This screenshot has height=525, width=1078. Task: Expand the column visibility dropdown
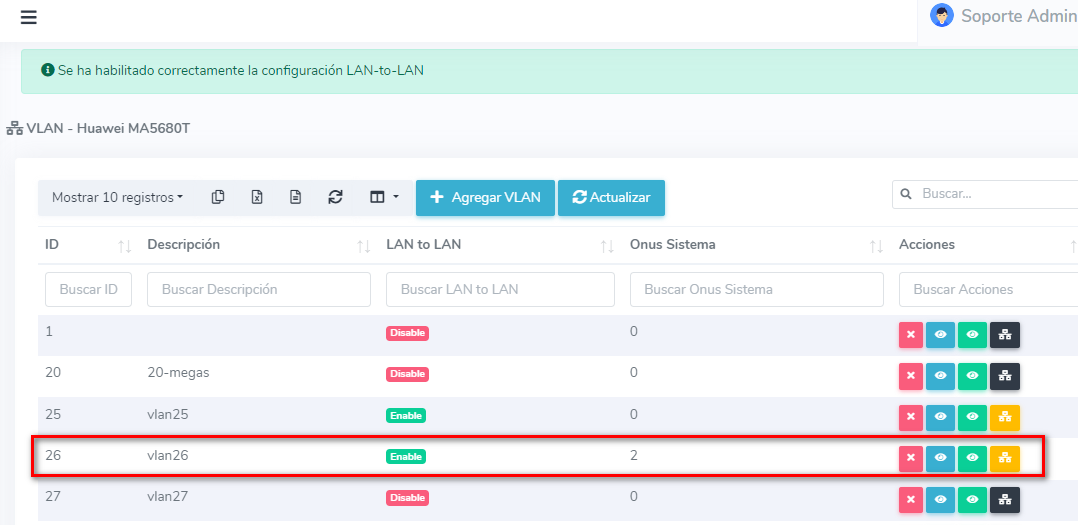[384, 198]
